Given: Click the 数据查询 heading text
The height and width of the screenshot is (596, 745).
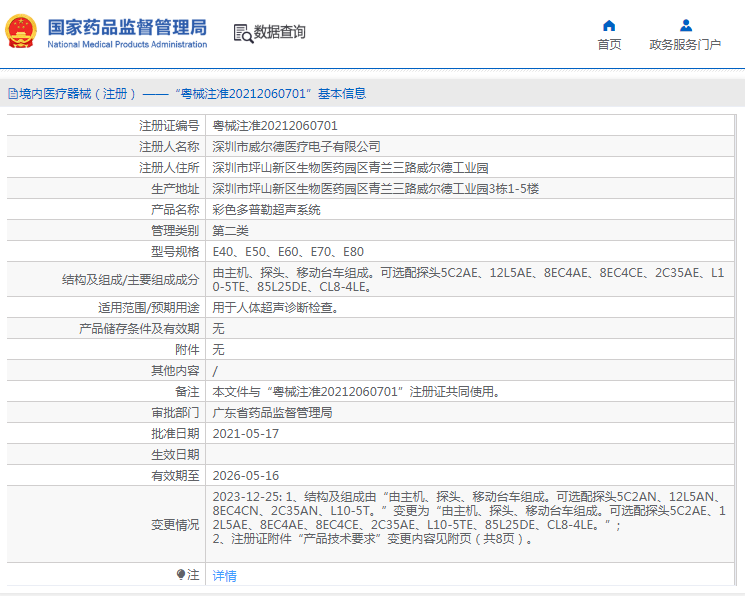Looking at the screenshot, I should point(279,32).
